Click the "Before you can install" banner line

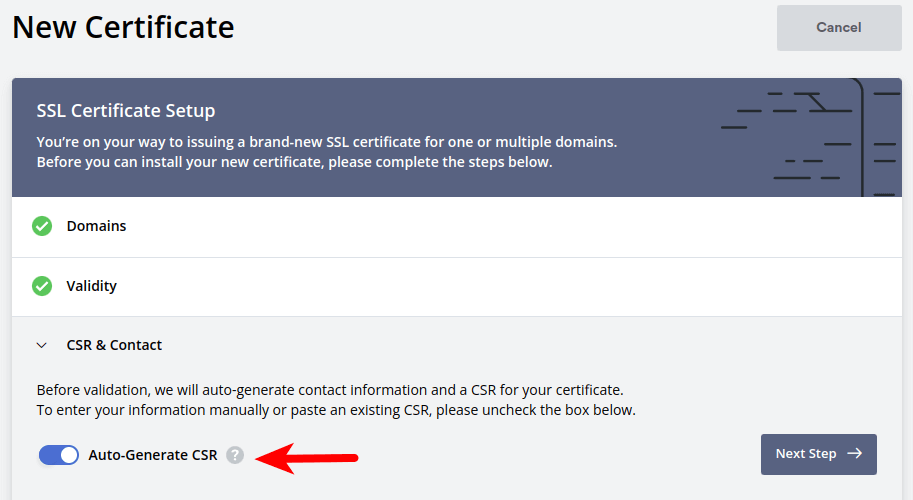point(294,161)
